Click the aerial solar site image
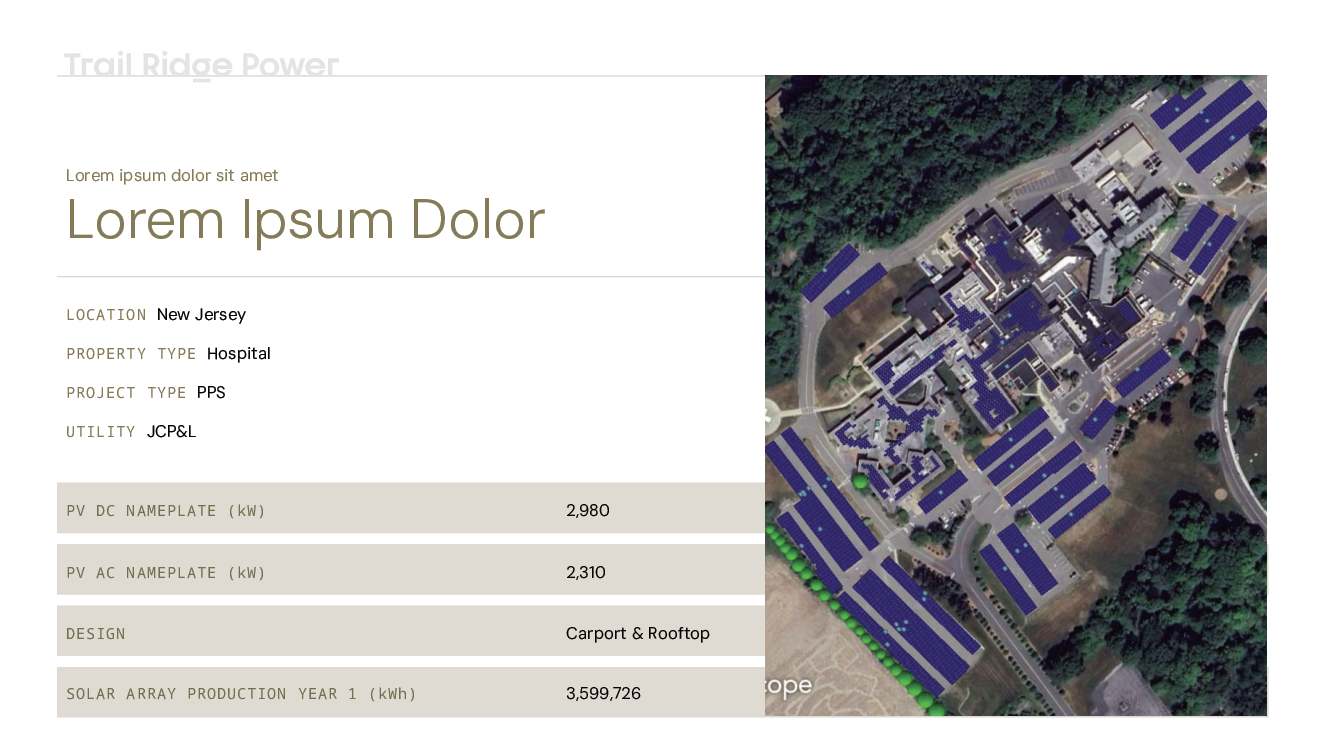This screenshot has width=1333, height=750. click(1015, 395)
